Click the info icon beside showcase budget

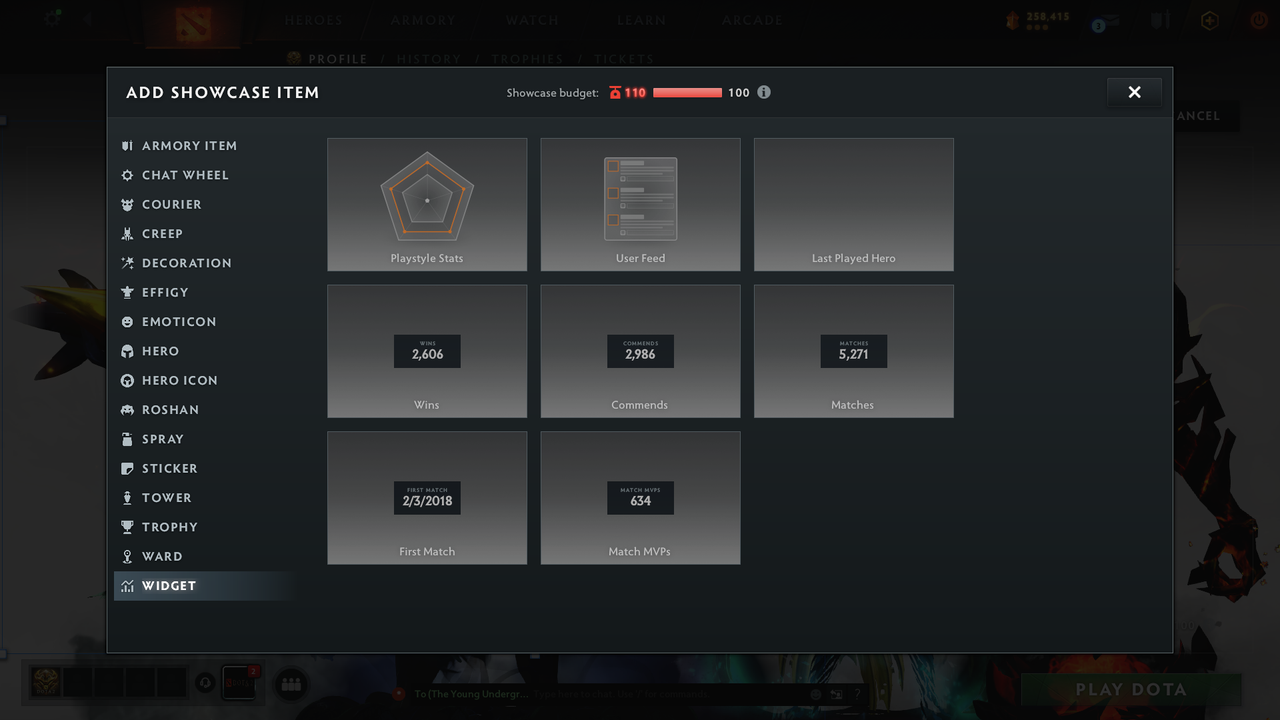[764, 92]
